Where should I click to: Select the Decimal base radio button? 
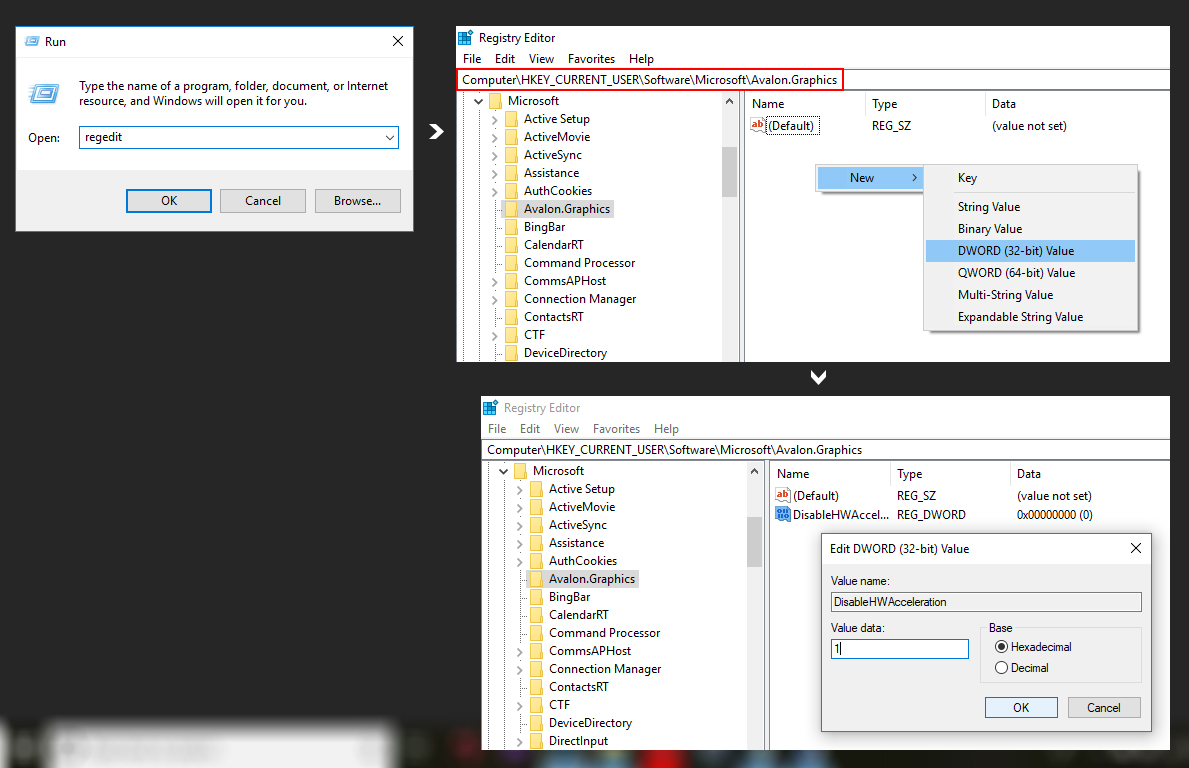[x=1002, y=668]
